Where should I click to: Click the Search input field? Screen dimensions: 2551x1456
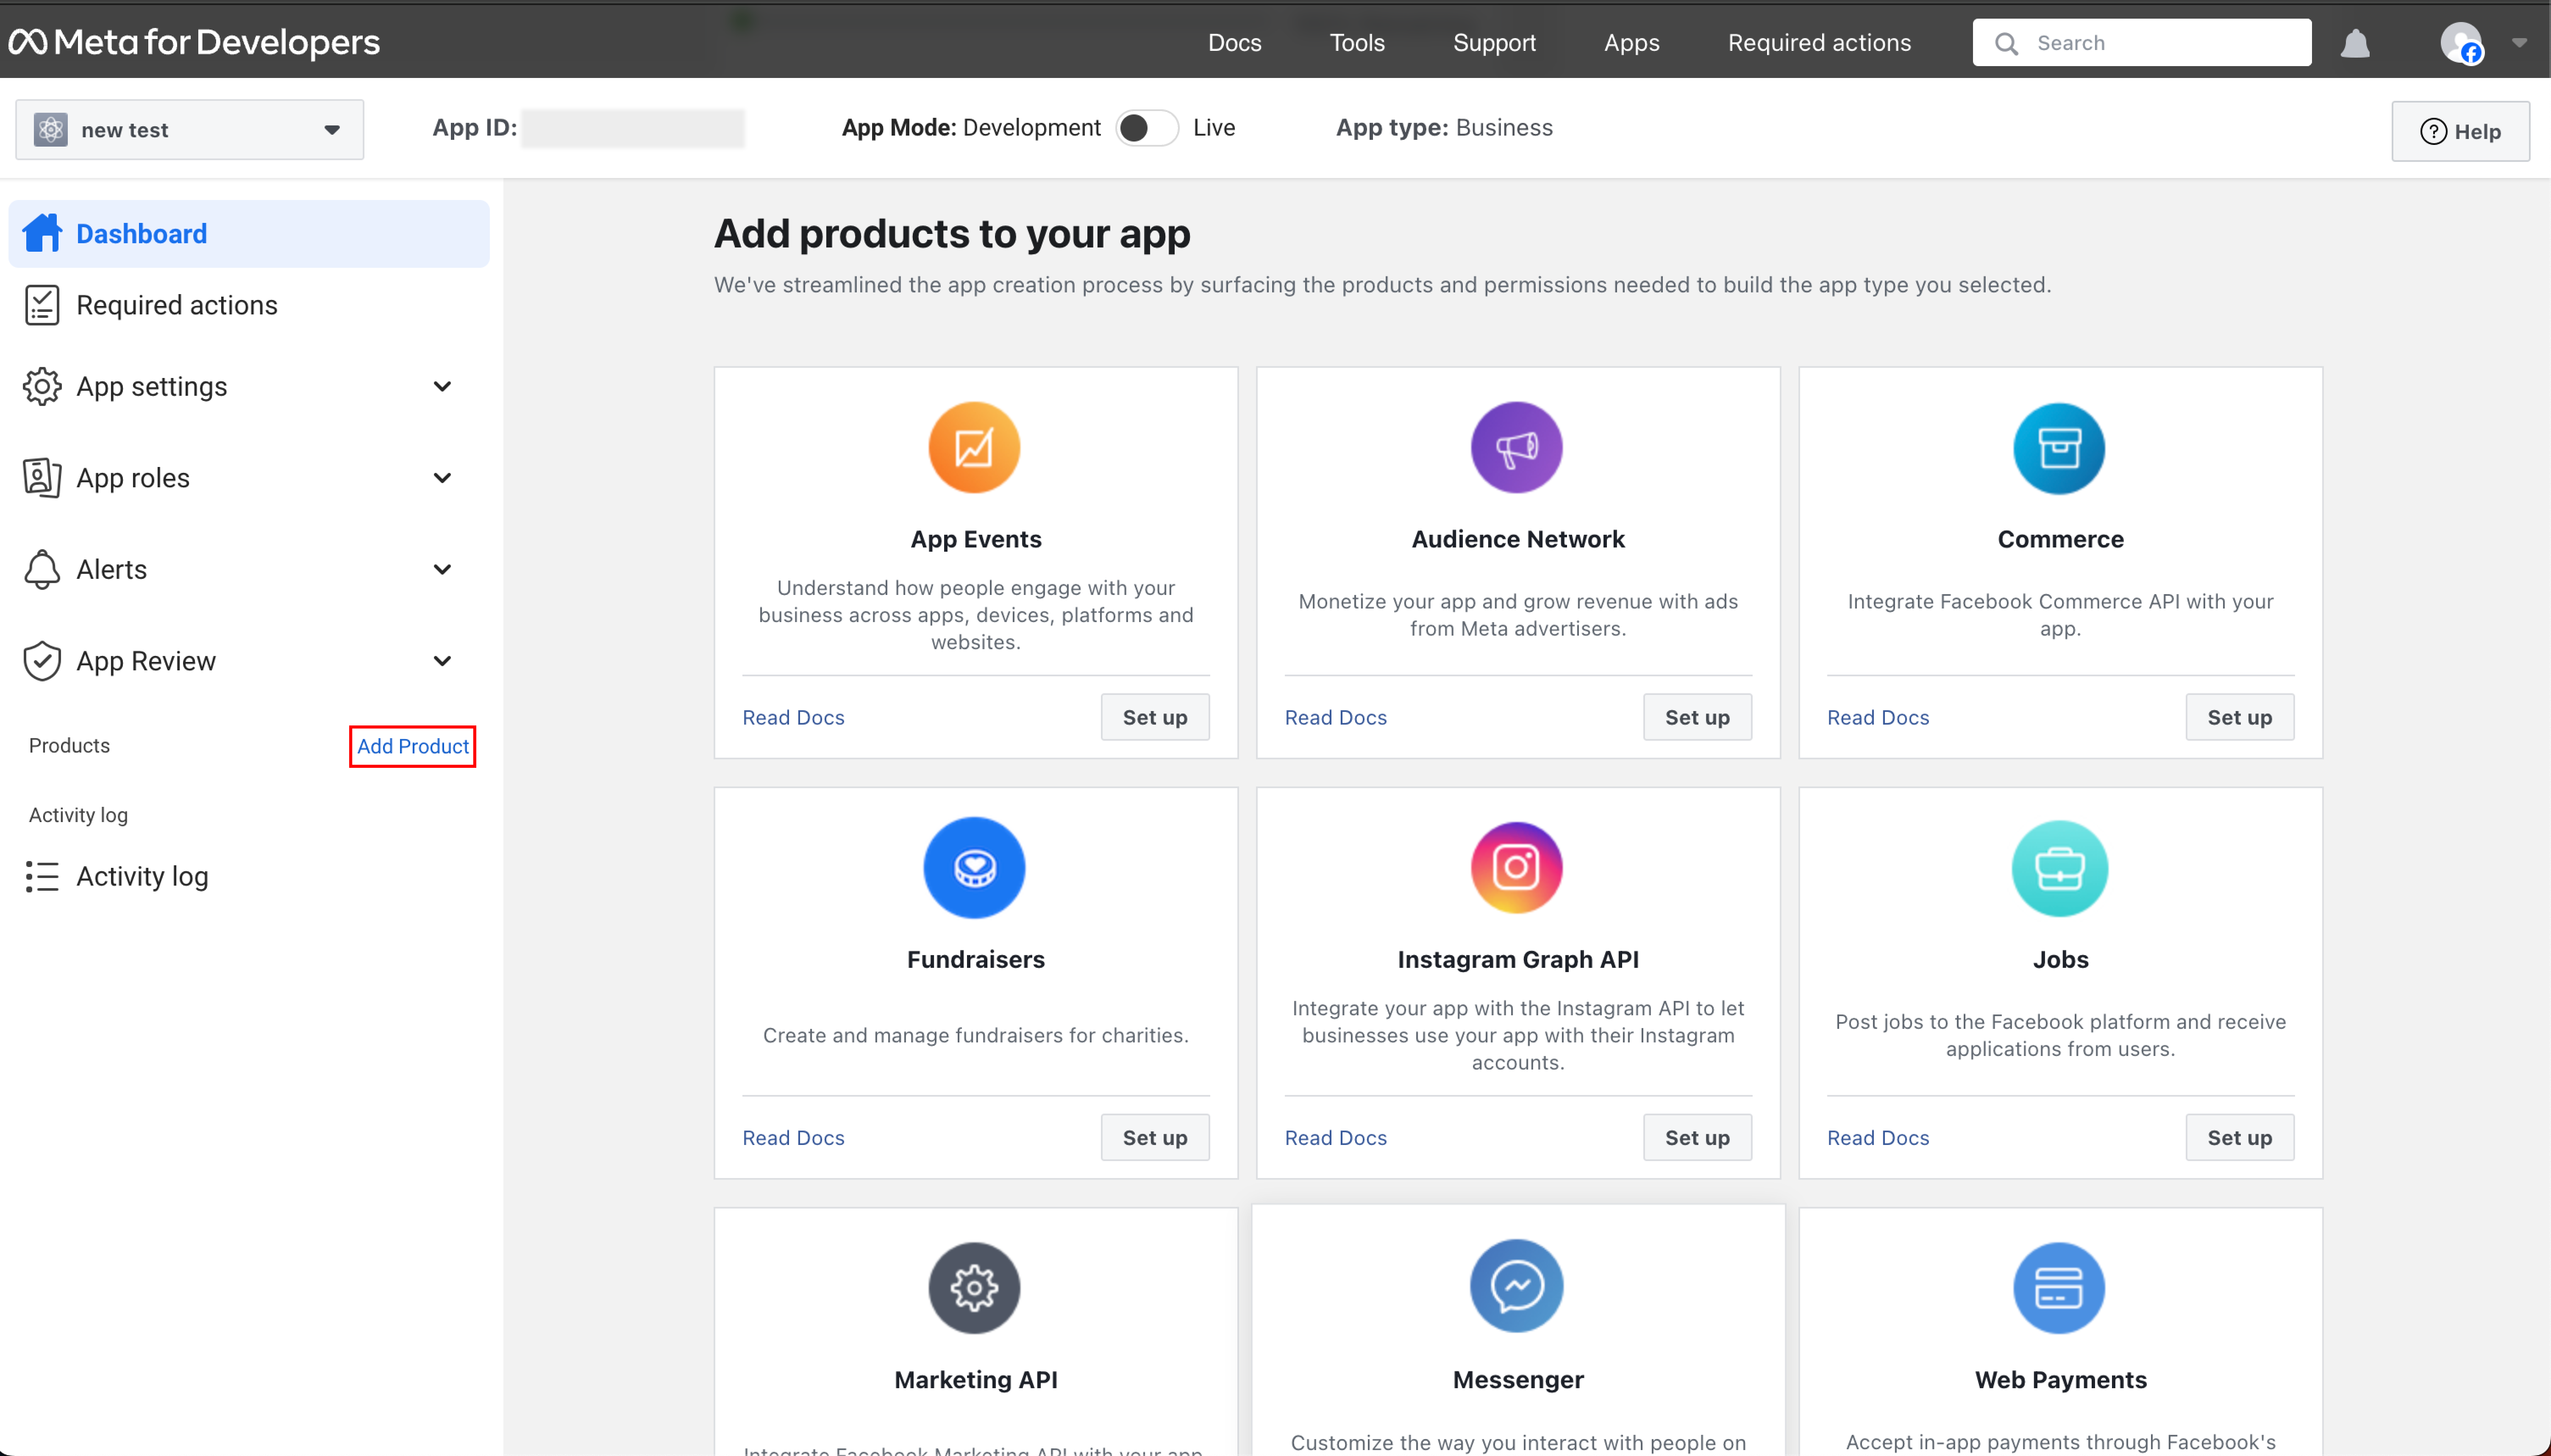tap(2160, 43)
